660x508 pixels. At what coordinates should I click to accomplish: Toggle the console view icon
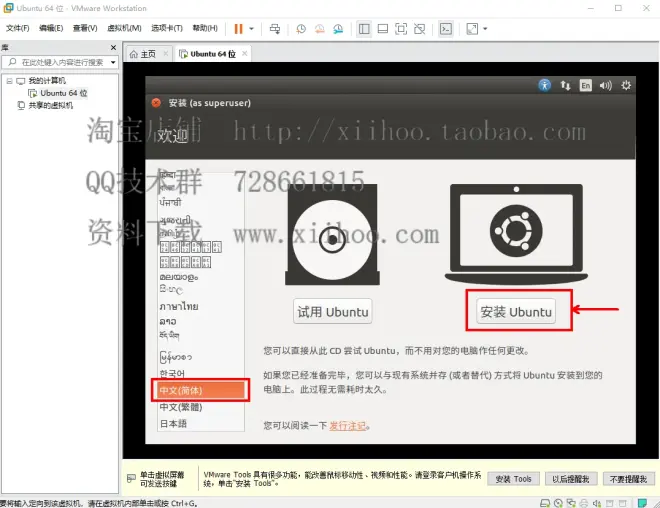pyautogui.click(x=446, y=29)
